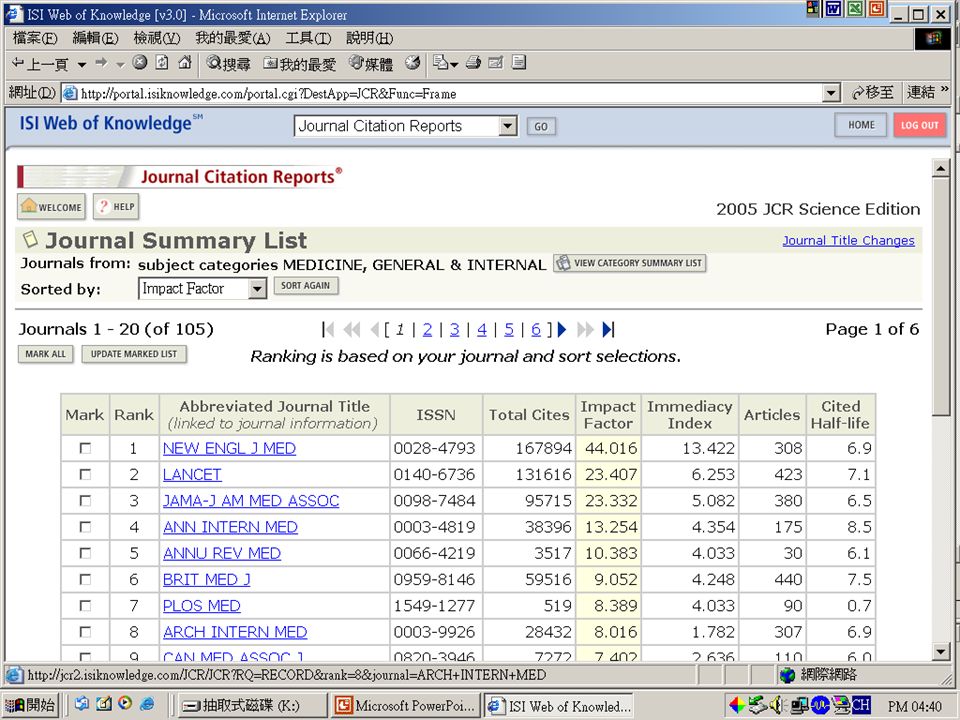Open the Journal Title Changes link
This screenshot has height=720, width=960.
click(x=849, y=241)
